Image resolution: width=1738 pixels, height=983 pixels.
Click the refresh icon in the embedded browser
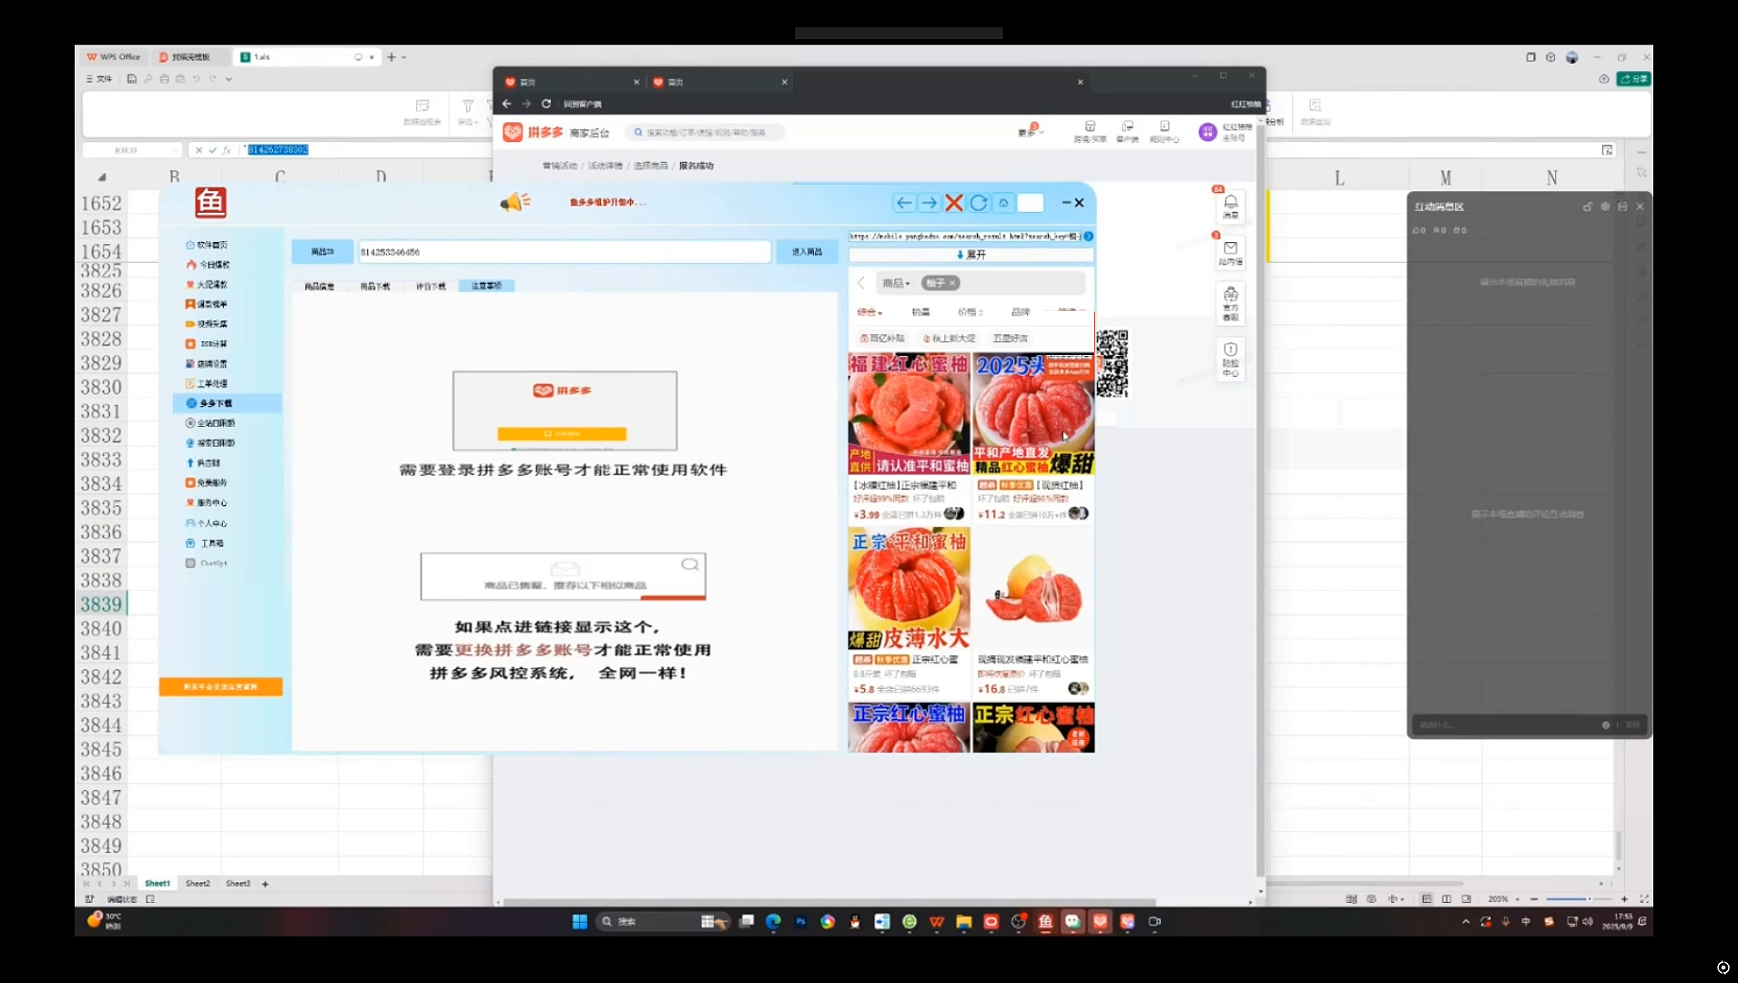click(x=979, y=203)
